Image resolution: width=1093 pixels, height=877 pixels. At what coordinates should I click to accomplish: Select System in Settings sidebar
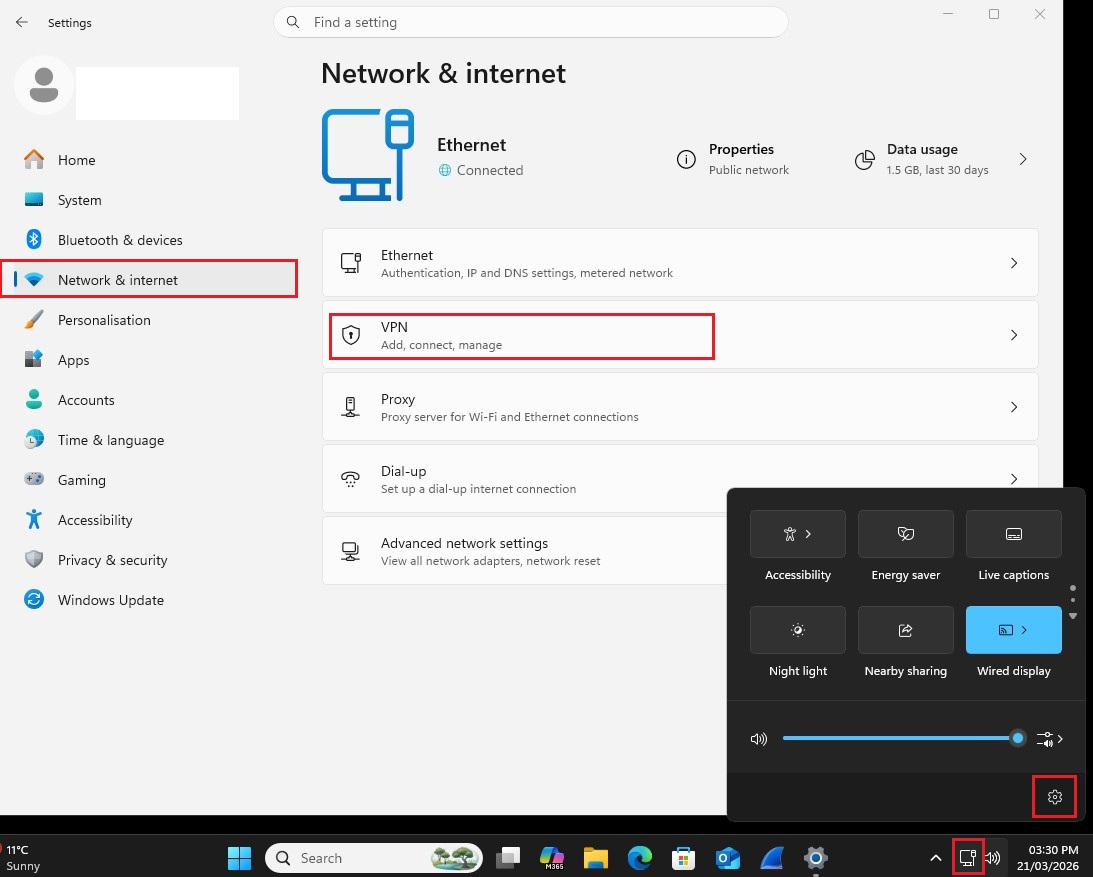click(x=149, y=200)
